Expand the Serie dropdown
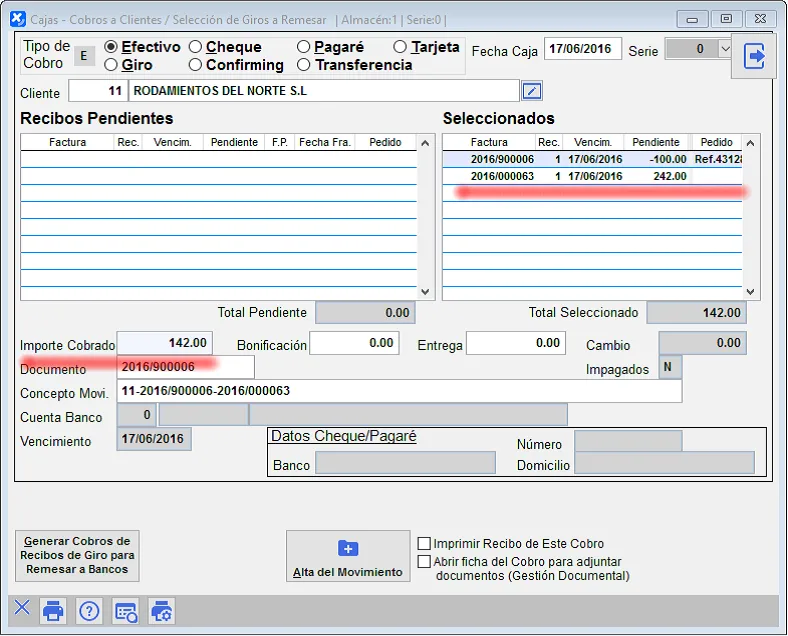This screenshot has width=788, height=636. point(725,49)
